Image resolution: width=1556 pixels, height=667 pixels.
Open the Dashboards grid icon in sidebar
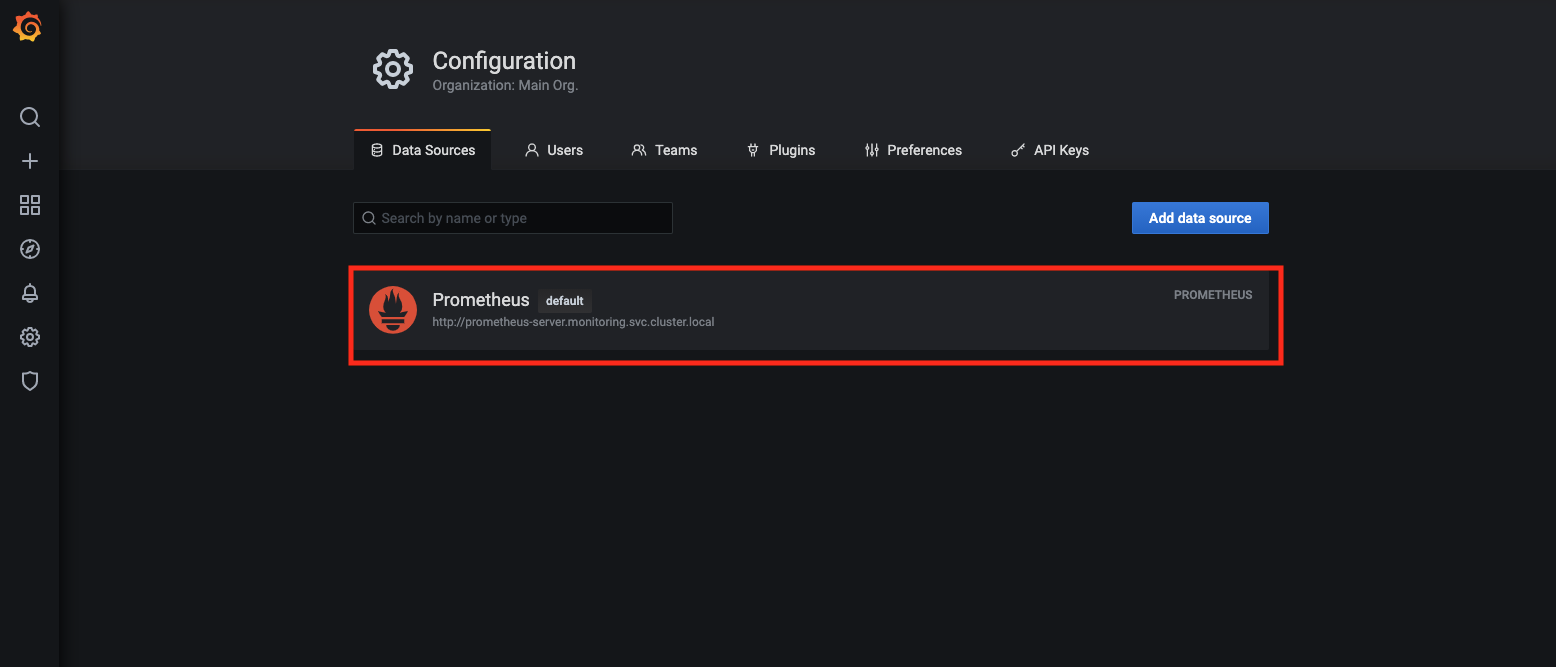click(x=30, y=205)
